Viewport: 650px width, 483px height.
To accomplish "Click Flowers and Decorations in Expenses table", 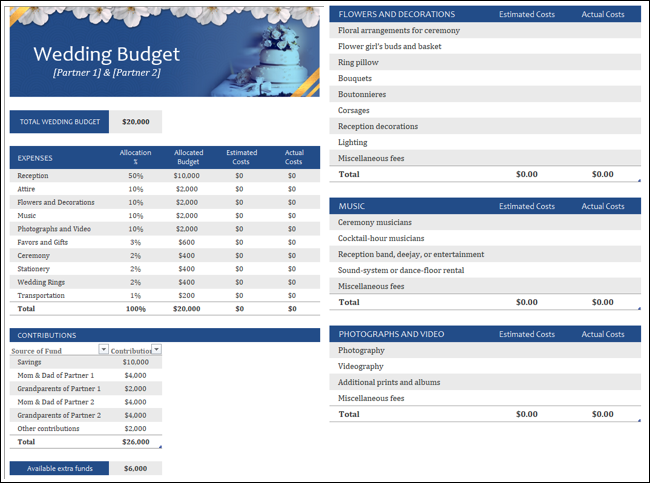I will click(56, 202).
